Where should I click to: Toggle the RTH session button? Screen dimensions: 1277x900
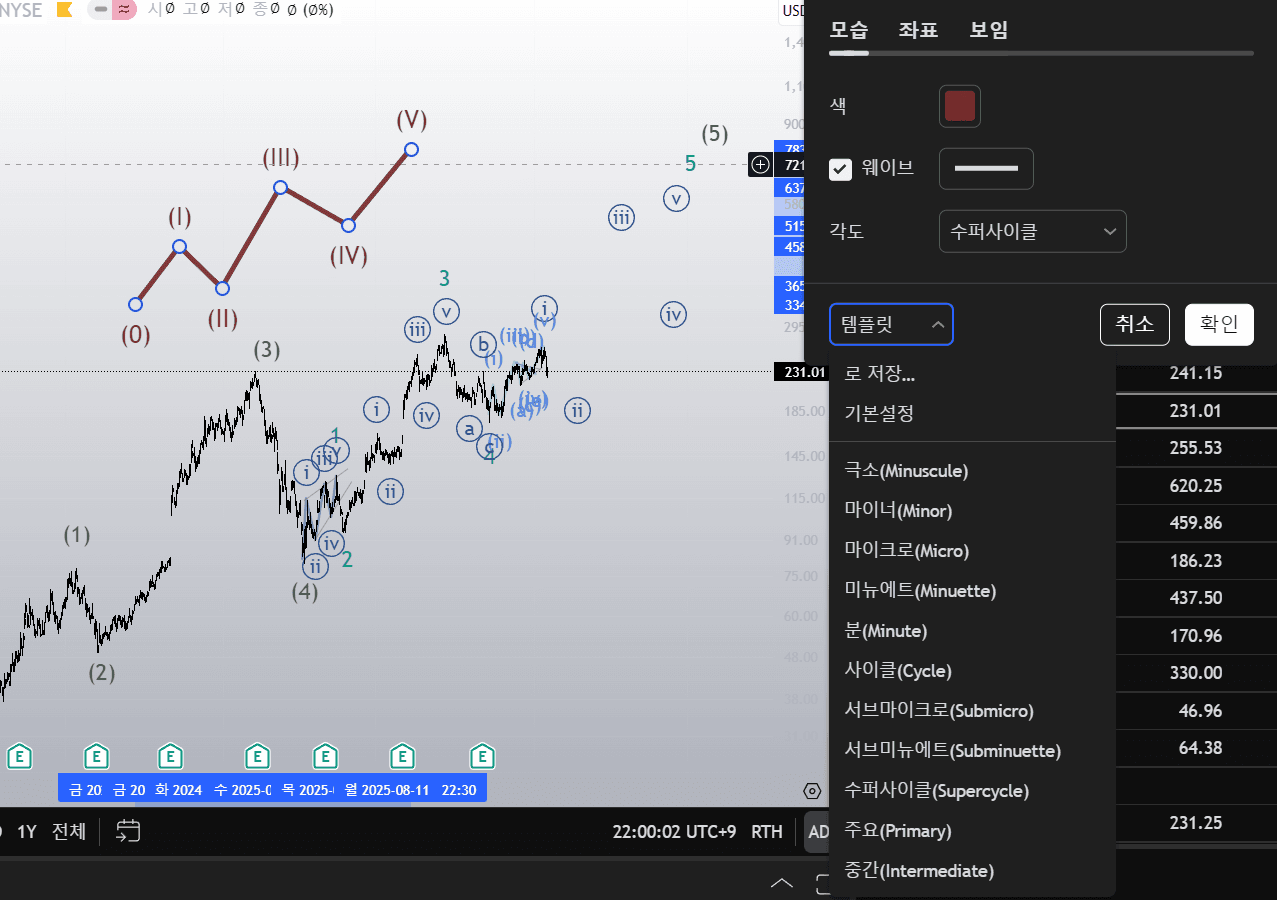(767, 832)
